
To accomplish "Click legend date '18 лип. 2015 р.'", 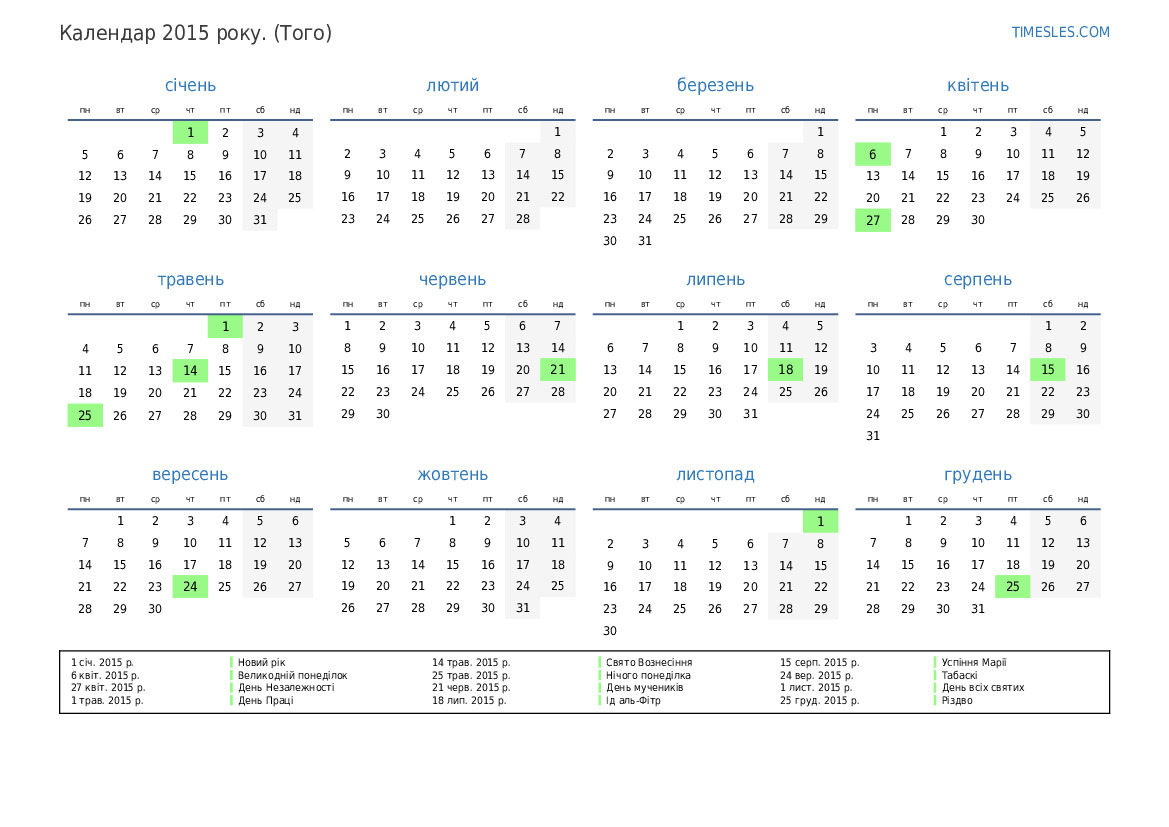I will pos(469,700).
